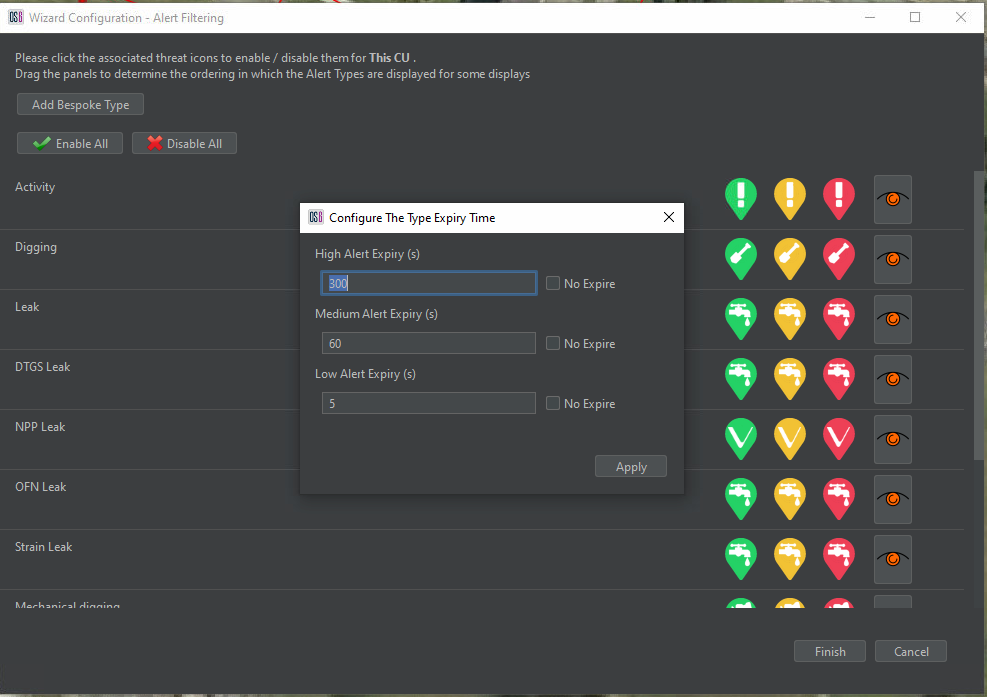Click the yellow Digging shovel icon
The height and width of the screenshot is (697, 987).
790,257
